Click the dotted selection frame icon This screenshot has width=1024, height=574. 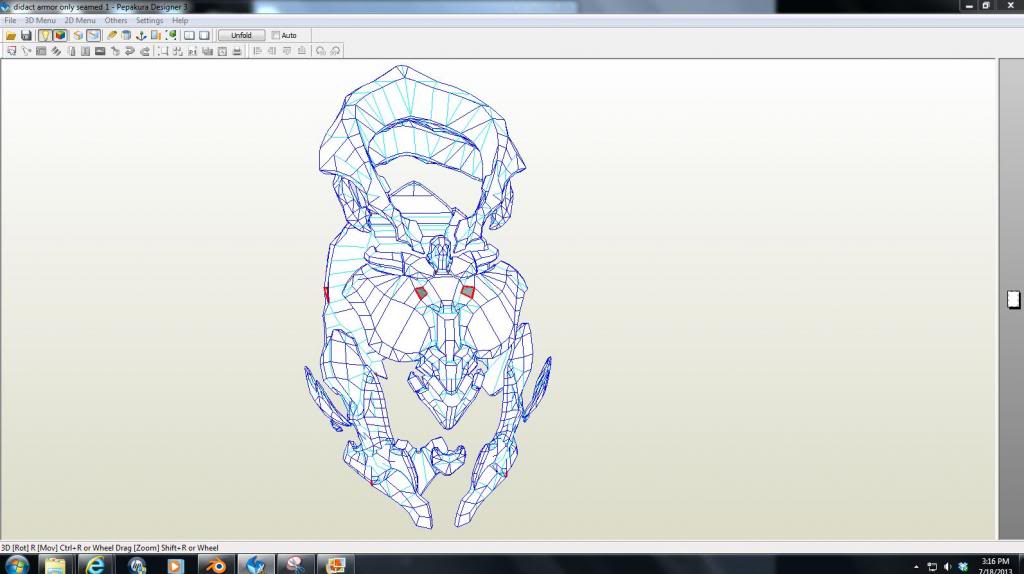[163, 51]
